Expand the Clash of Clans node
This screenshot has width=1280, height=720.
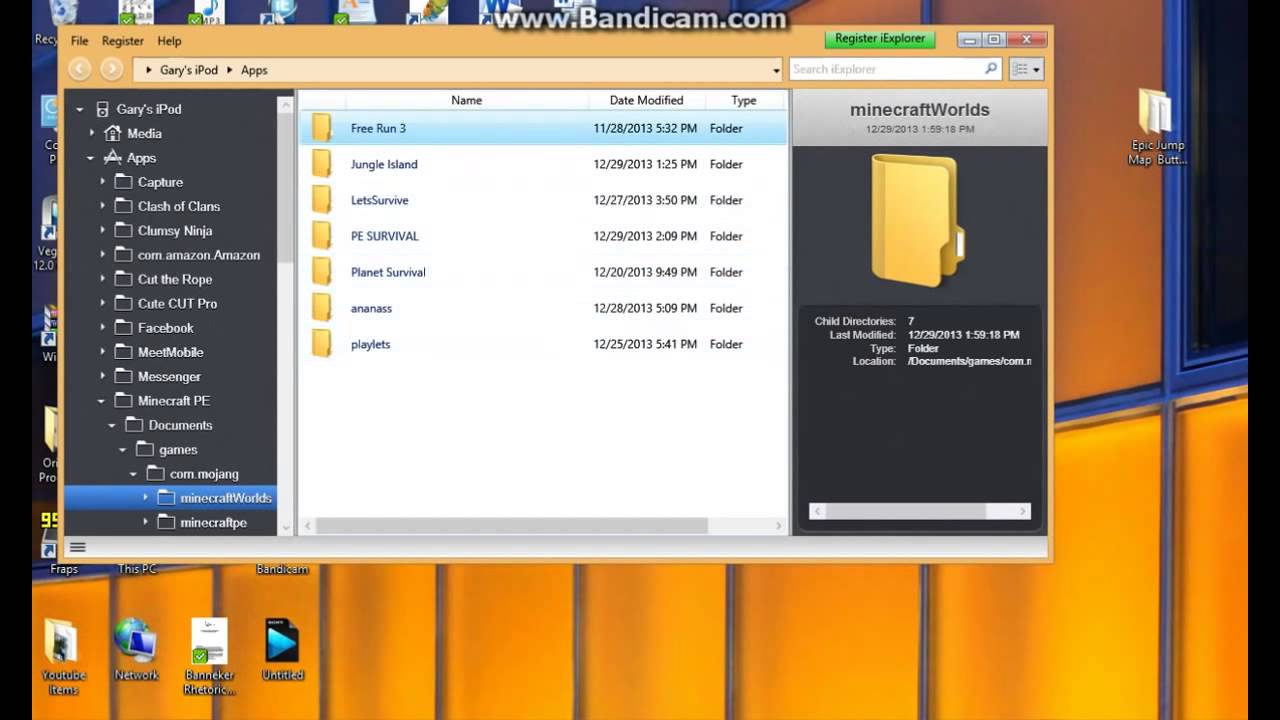point(102,206)
